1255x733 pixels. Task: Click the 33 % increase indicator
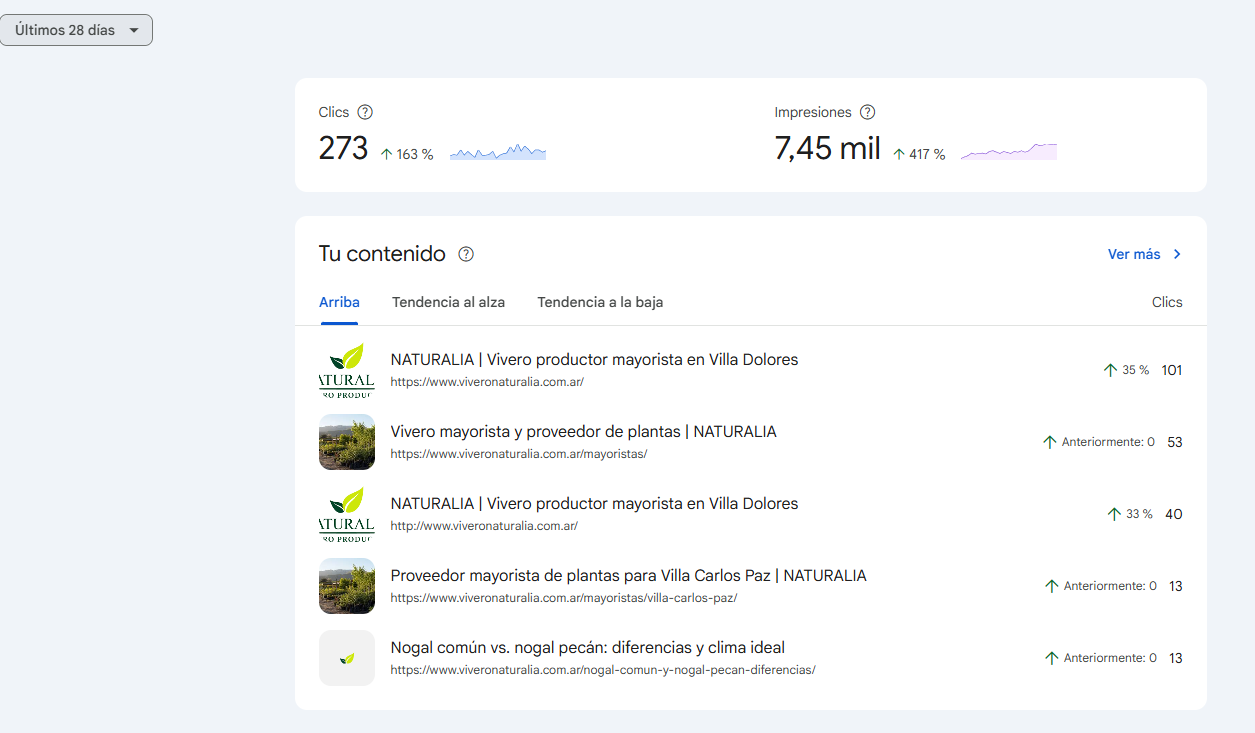click(1130, 514)
